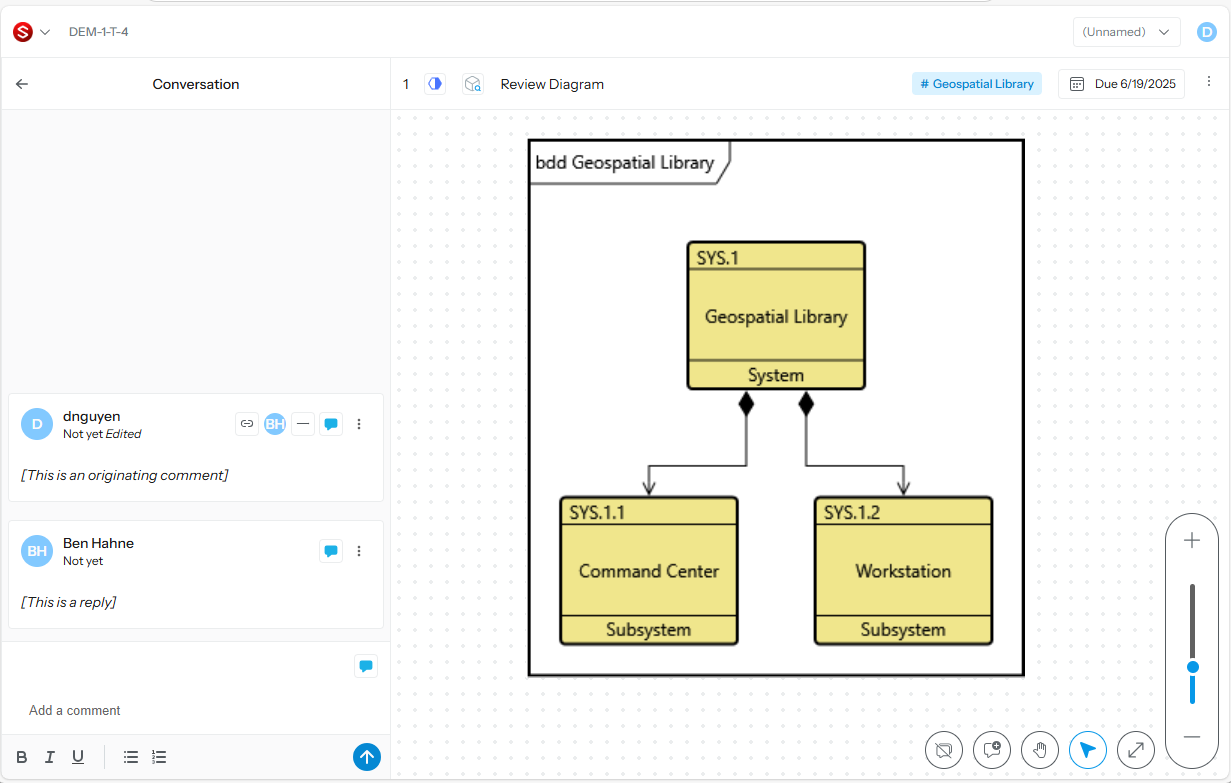Image resolution: width=1231 pixels, height=783 pixels.
Task: Click the hide comments icon on canvas
Action: point(944,749)
